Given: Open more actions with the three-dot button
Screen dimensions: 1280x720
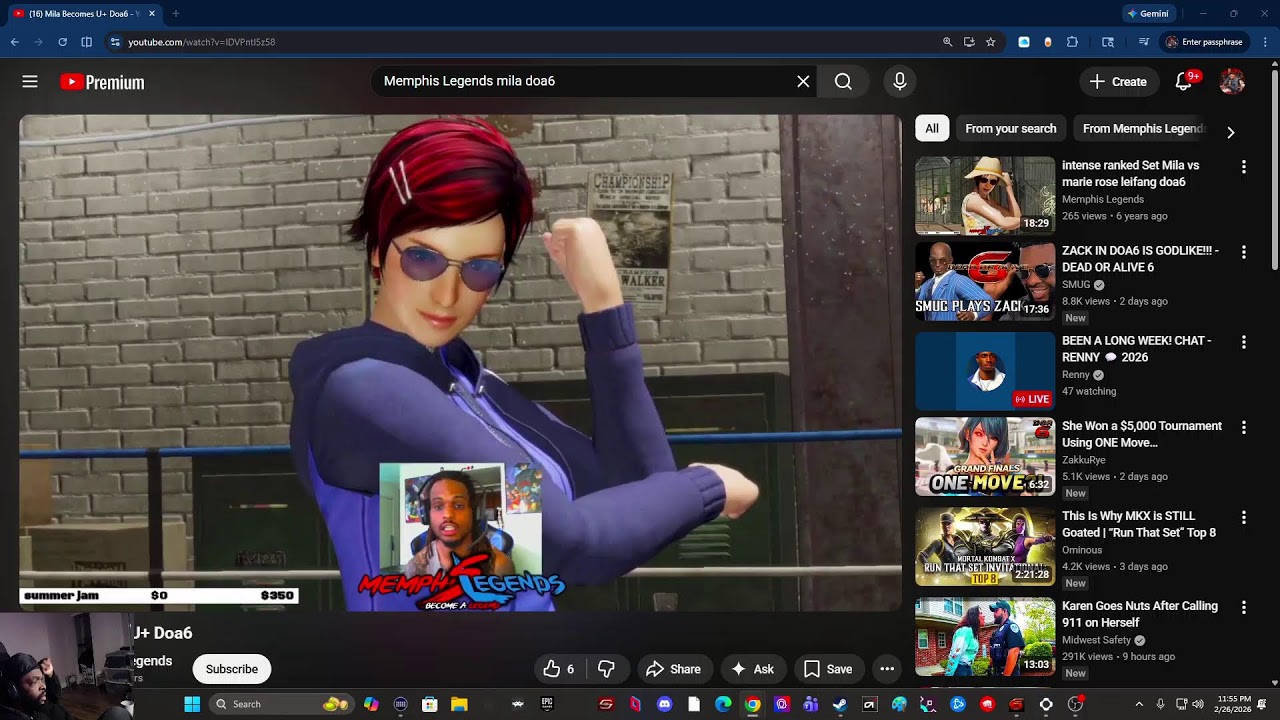Looking at the screenshot, I should pyautogui.click(x=887, y=669).
